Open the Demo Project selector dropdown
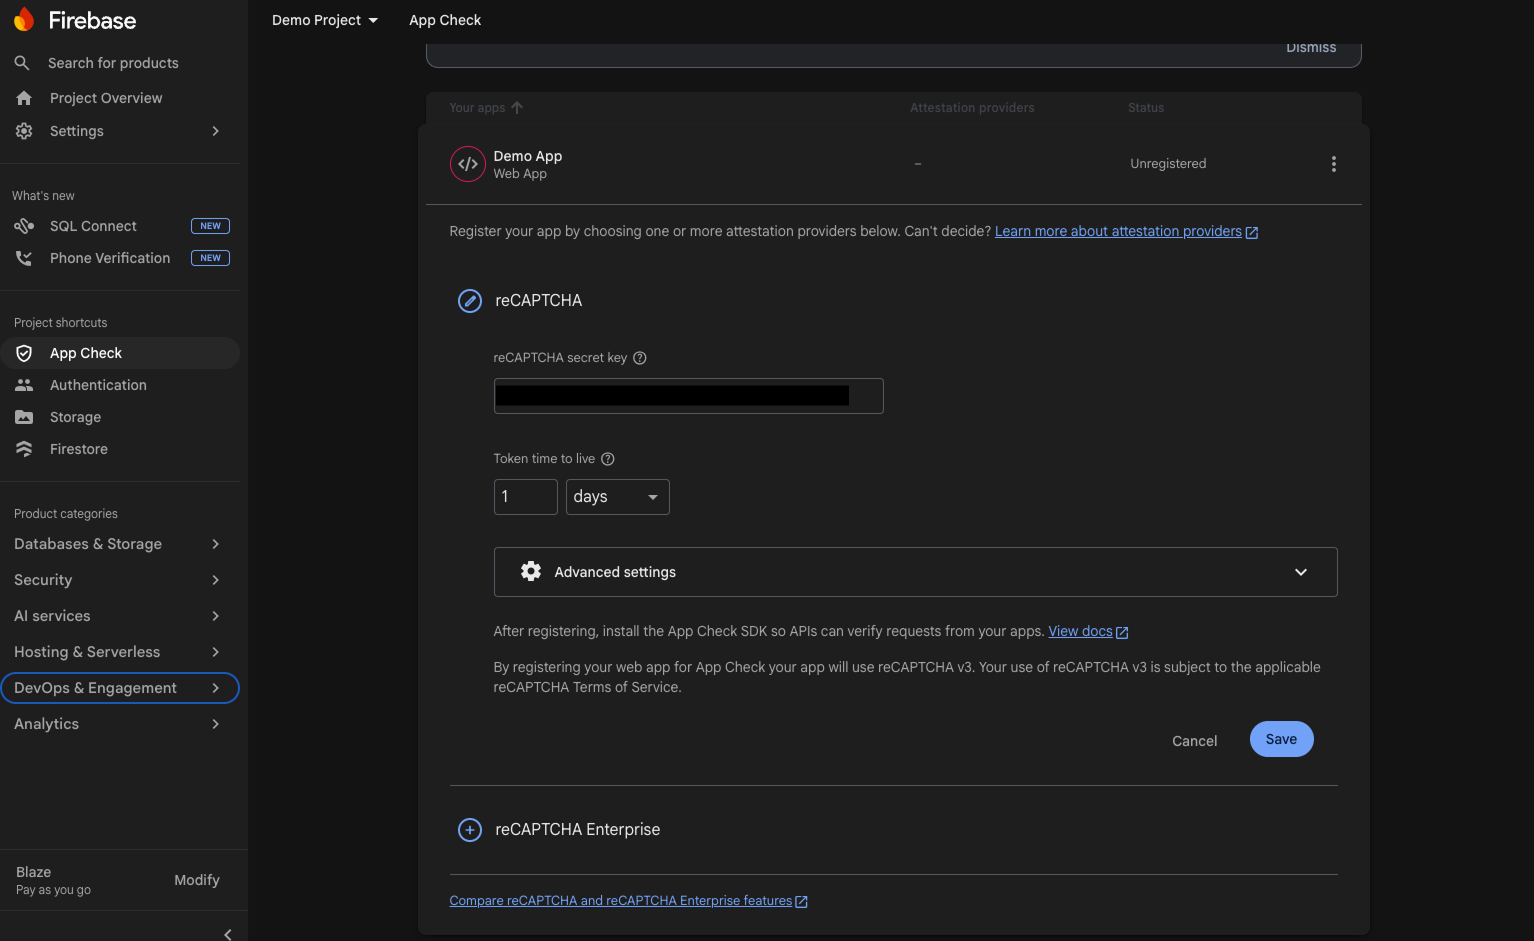Image resolution: width=1534 pixels, height=941 pixels. click(x=325, y=20)
